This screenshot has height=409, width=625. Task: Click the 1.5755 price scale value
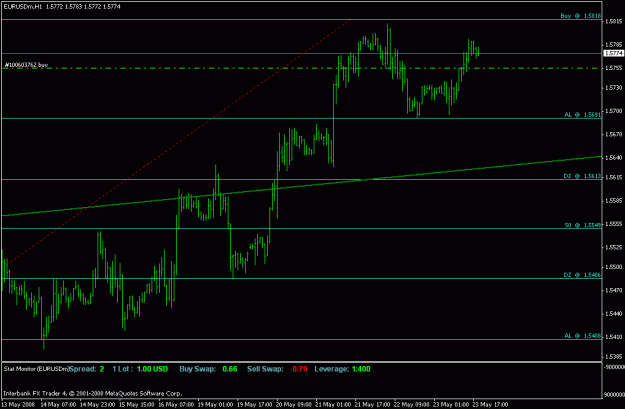click(x=614, y=68)
